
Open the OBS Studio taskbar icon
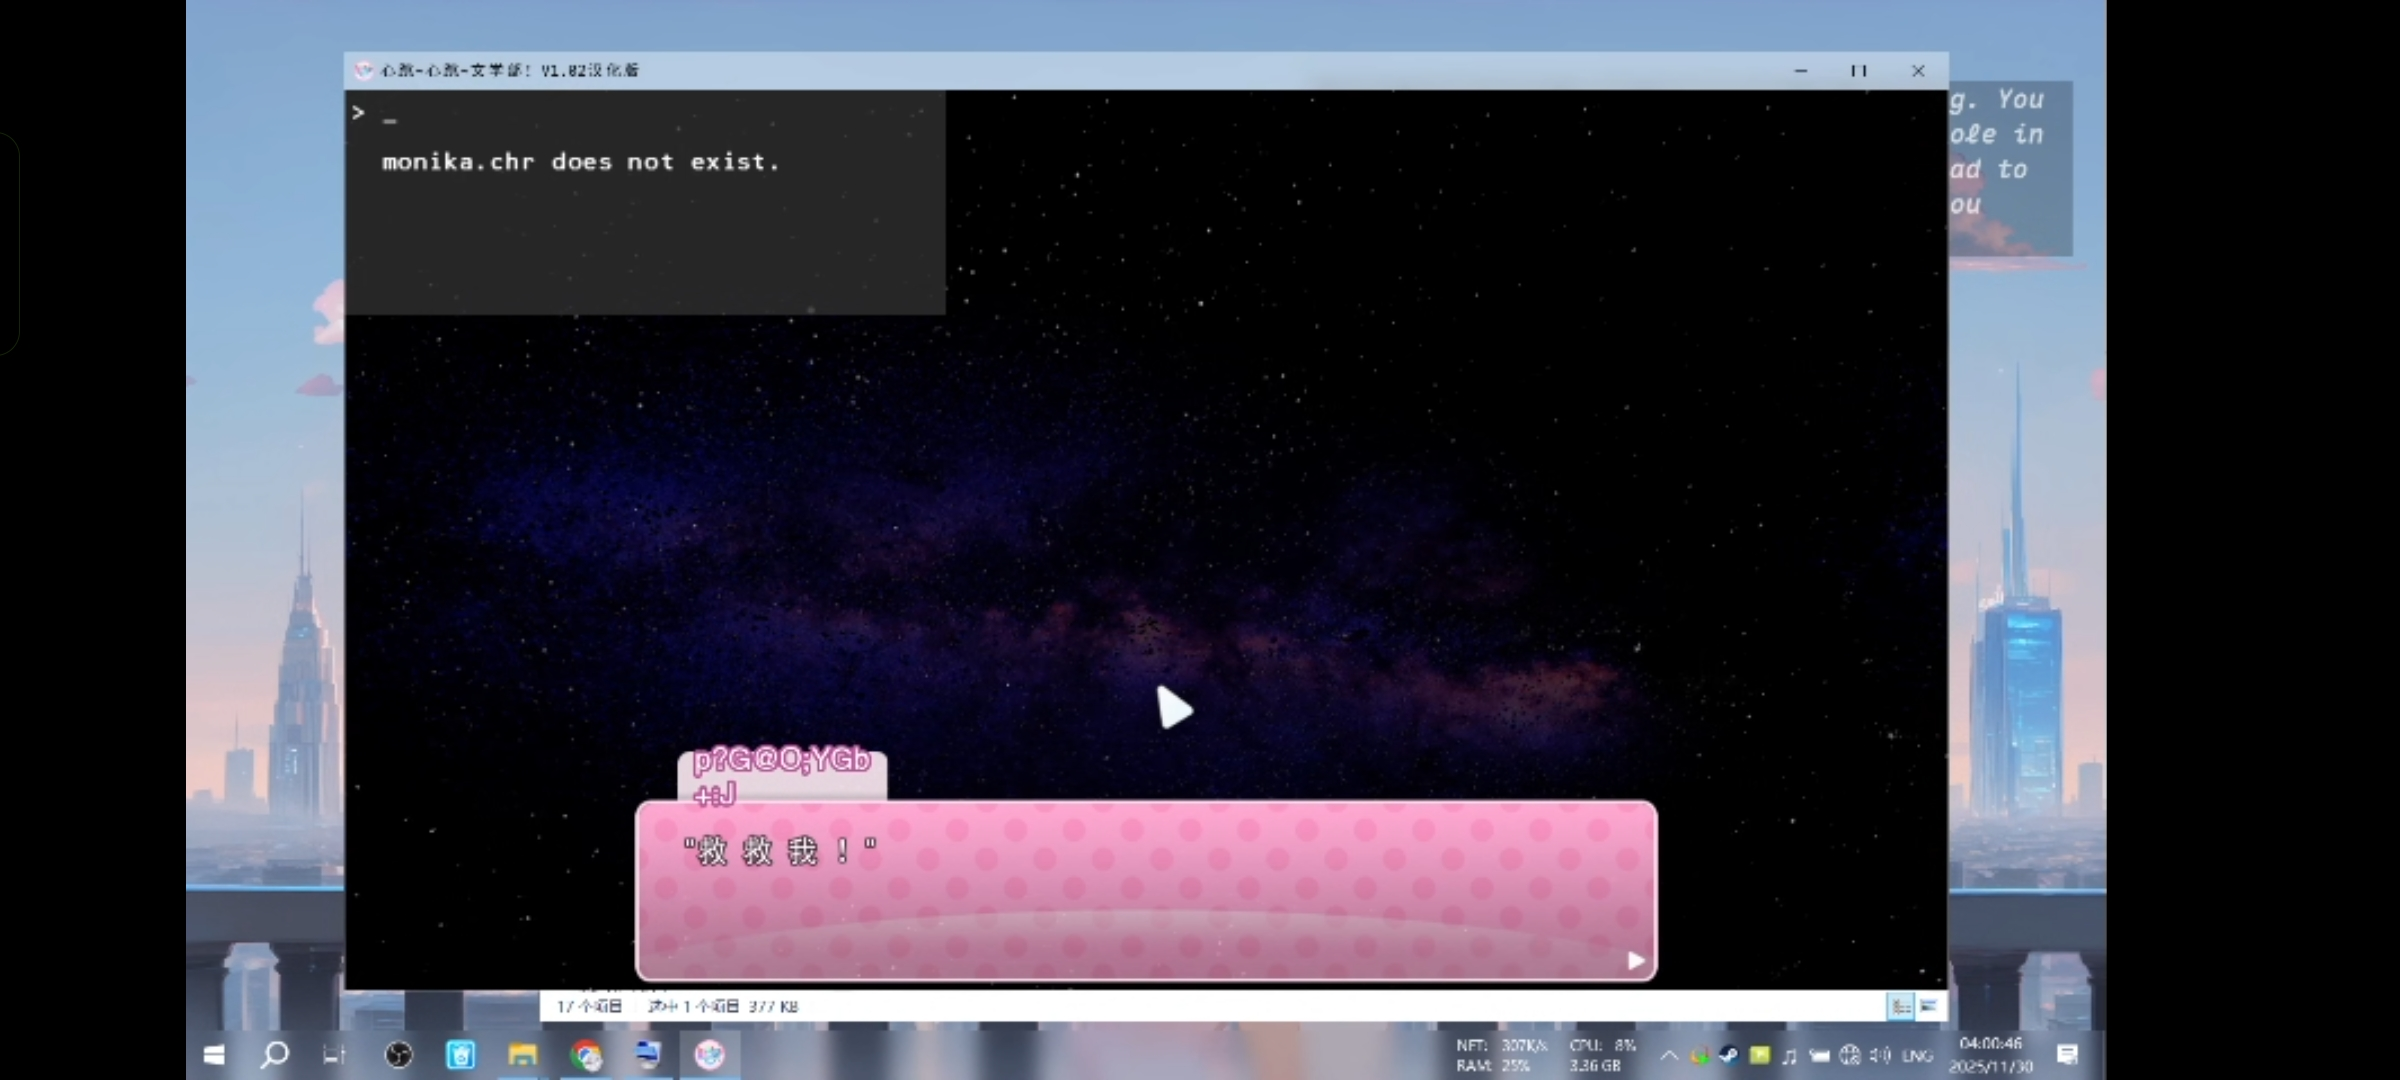point(399,1055)
